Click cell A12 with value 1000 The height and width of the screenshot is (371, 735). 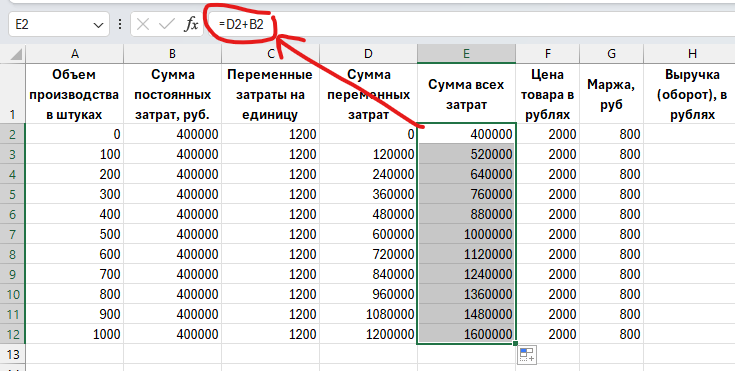pos(75,334)
